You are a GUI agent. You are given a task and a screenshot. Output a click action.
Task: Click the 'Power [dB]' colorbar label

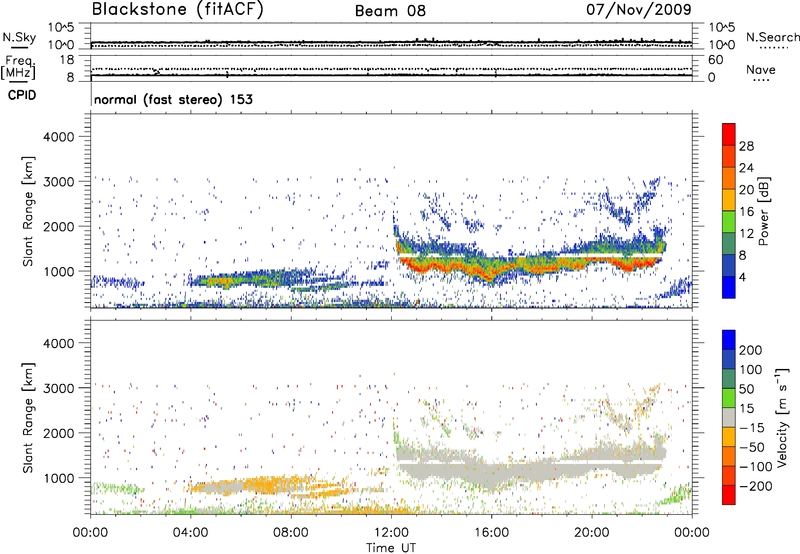coord(764,211)
